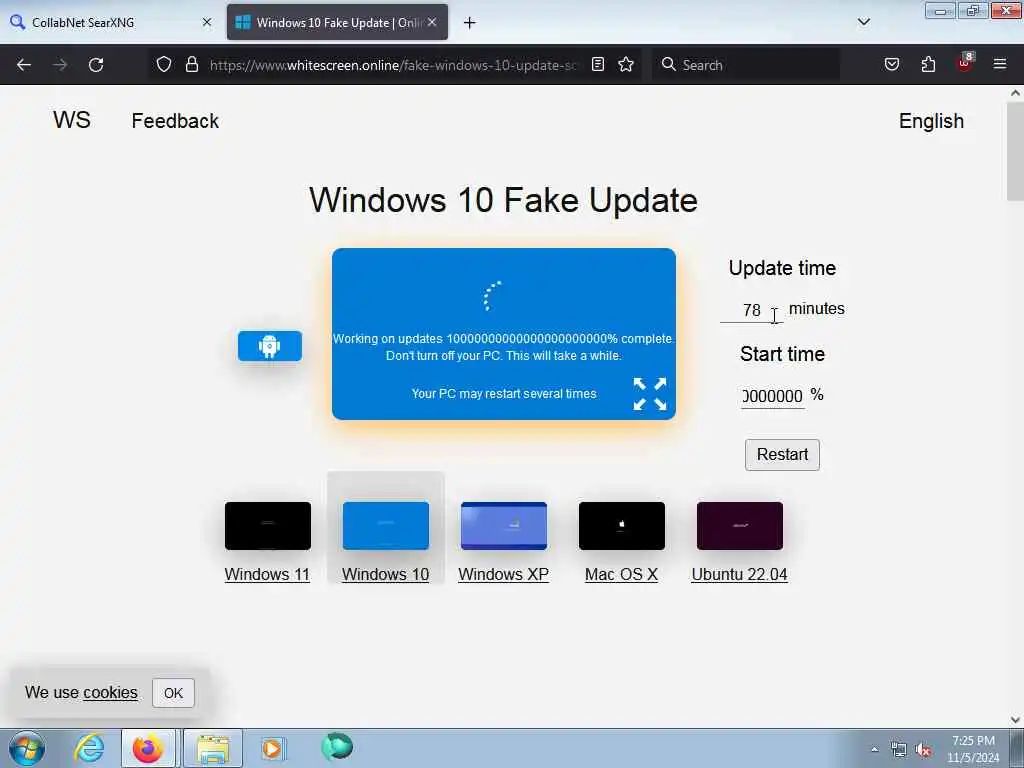Show hidden system tray icons

pos(874,750)
